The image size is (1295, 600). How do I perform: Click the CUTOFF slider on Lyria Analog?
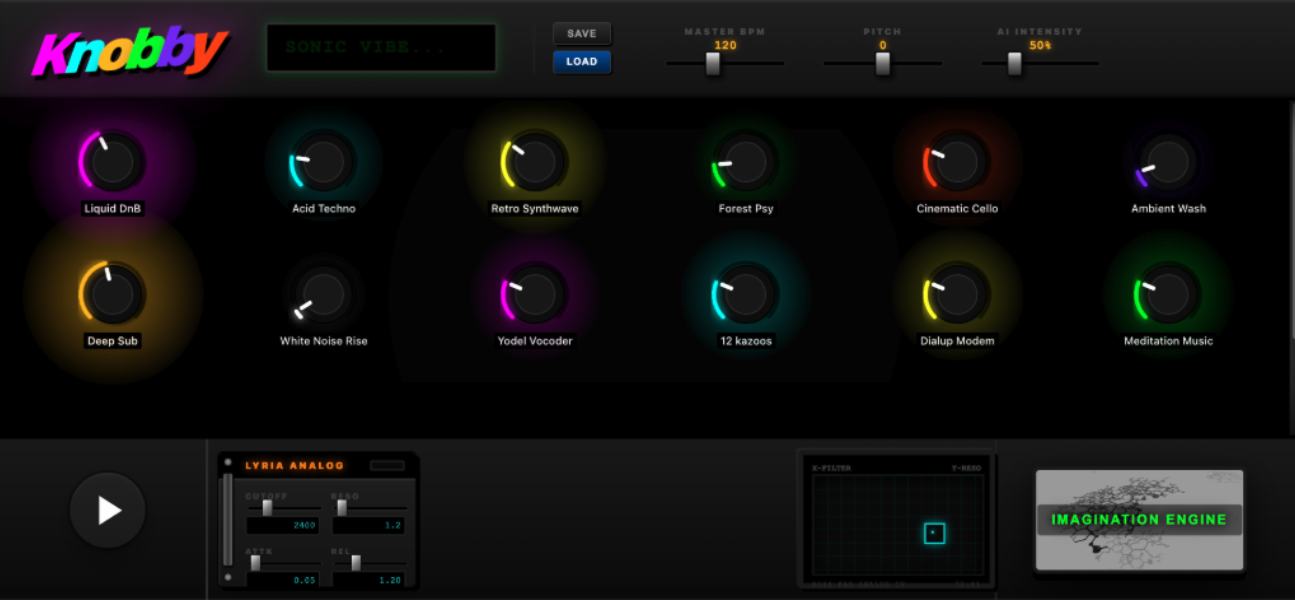click(267, 508)
